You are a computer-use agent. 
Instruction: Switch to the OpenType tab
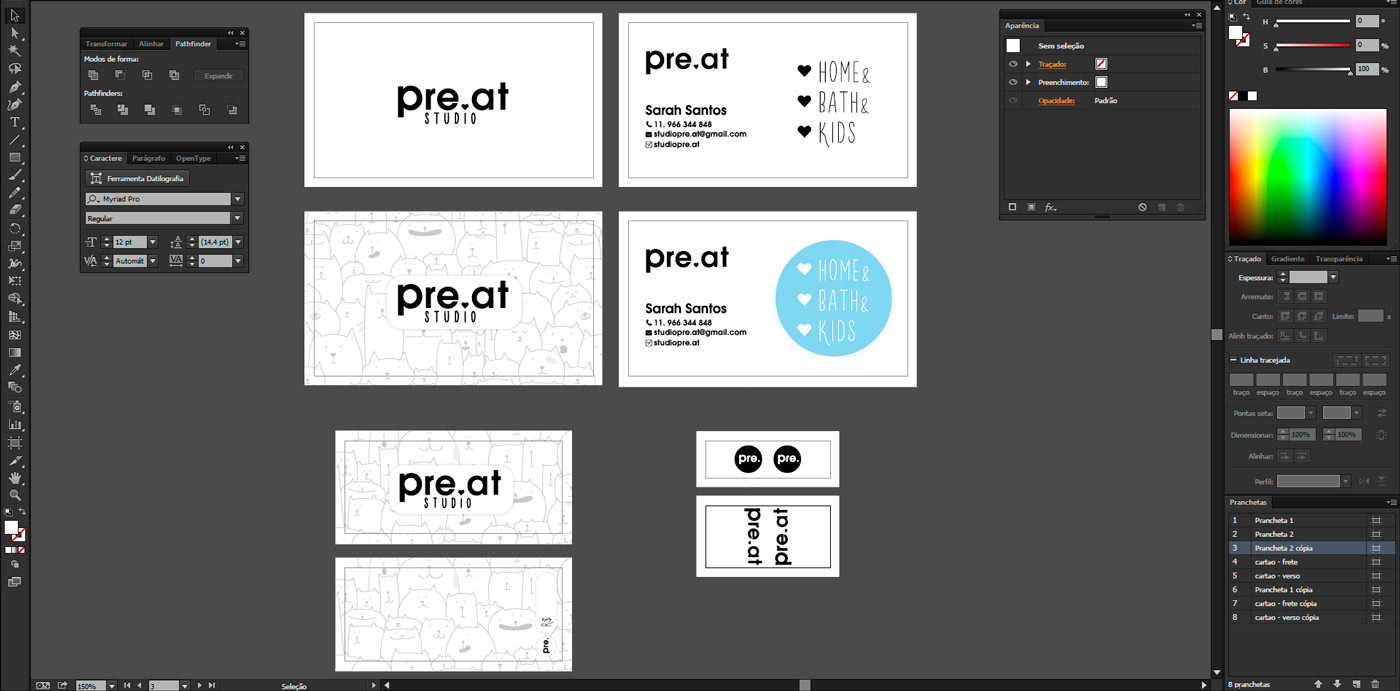coord(194,158)
